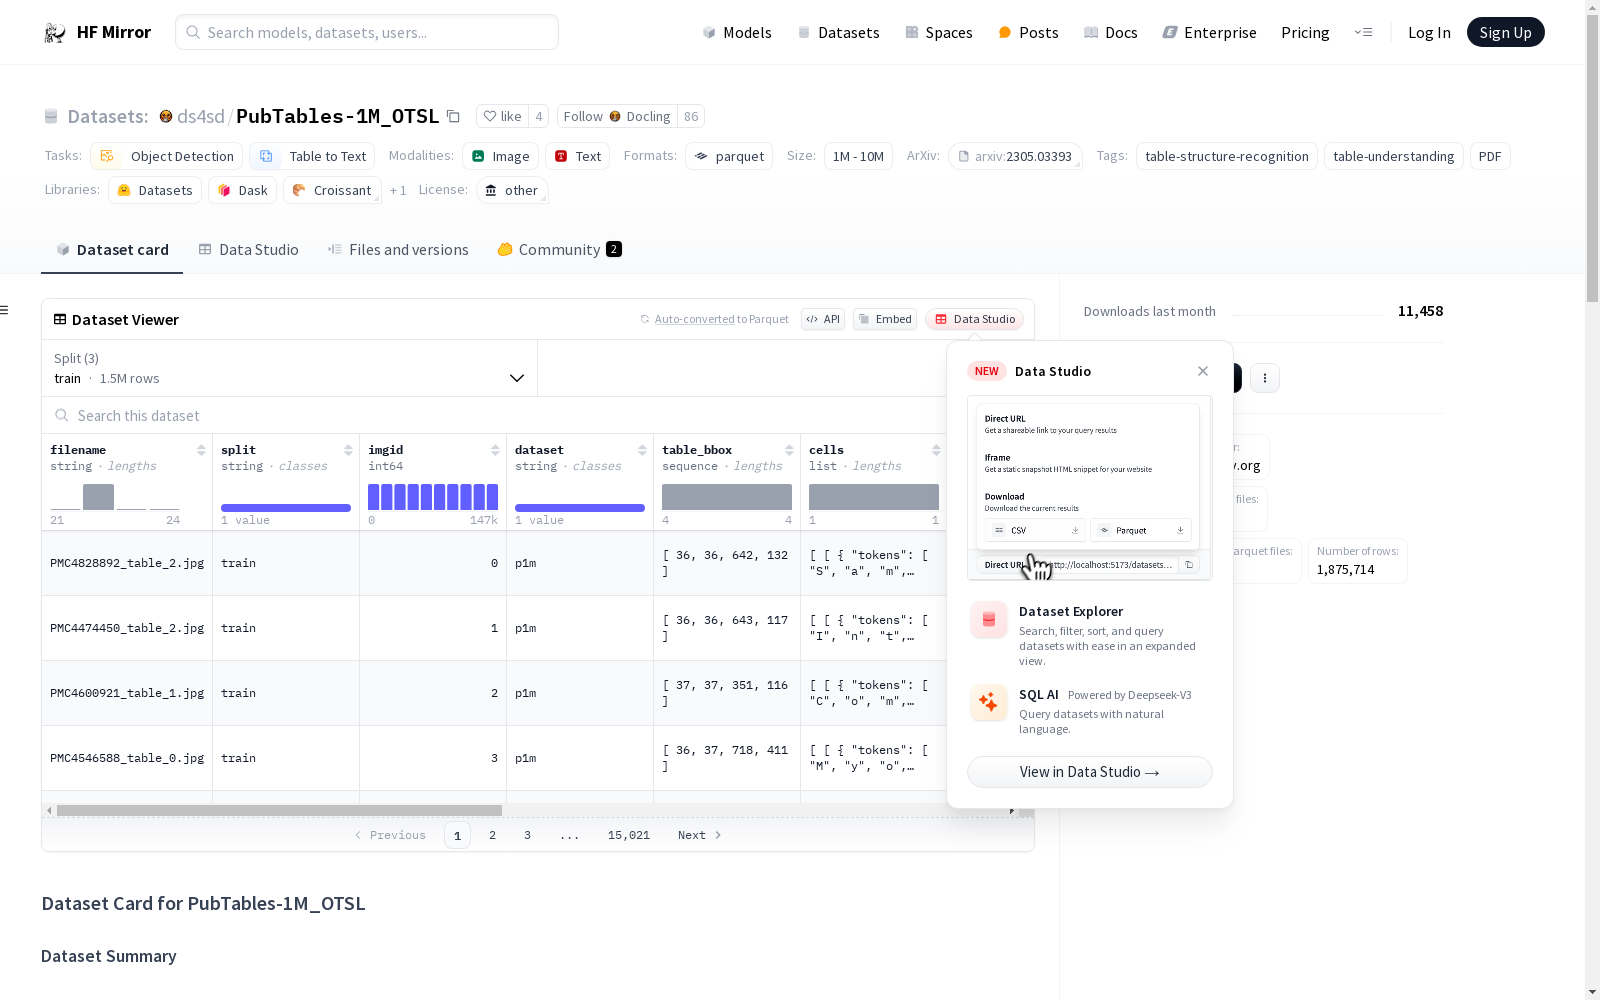Click View in Data Studio button
1600x1000 pixels.
(1089, 772)
